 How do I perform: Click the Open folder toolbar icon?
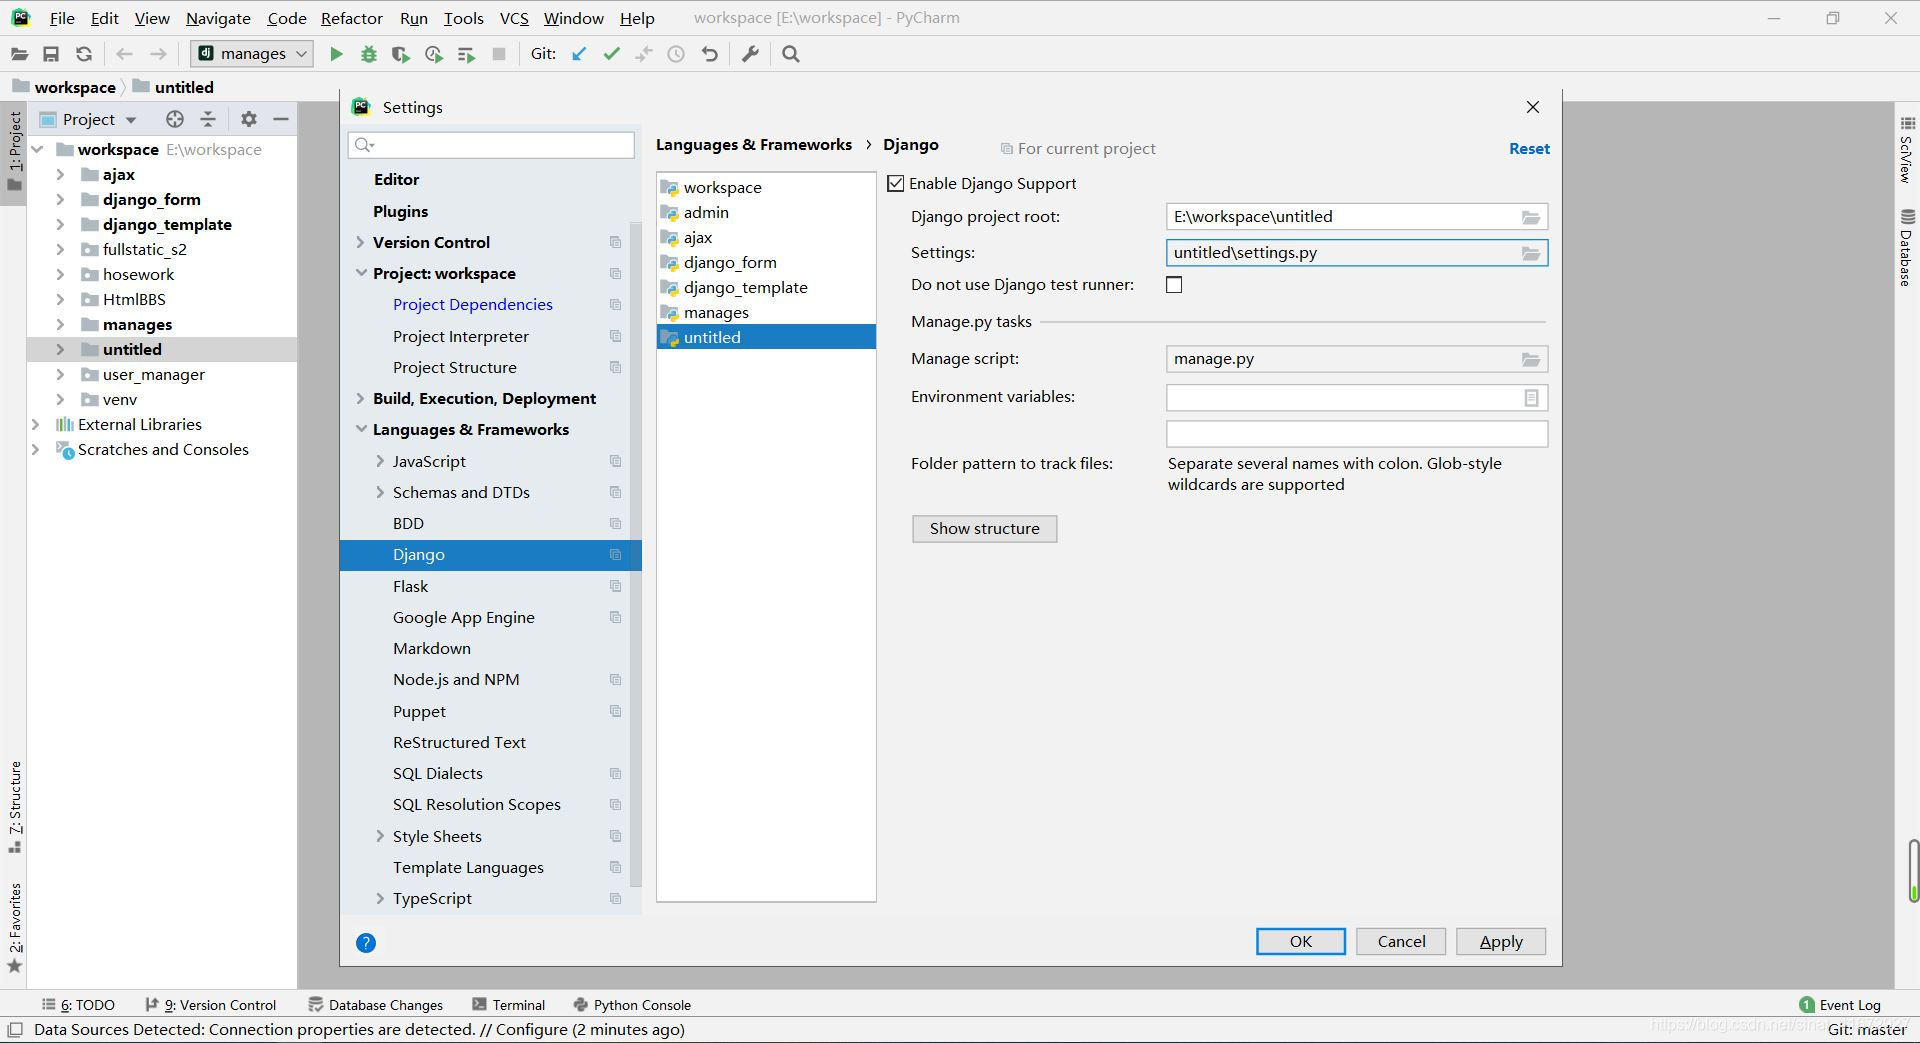click(x=19, y=54)
